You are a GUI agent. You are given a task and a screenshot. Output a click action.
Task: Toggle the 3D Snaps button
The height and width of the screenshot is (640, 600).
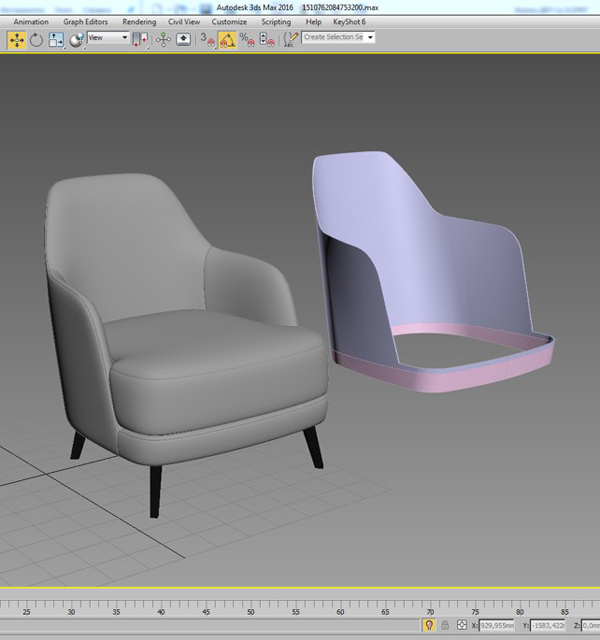pyautogui.click(x=207, y=40)
